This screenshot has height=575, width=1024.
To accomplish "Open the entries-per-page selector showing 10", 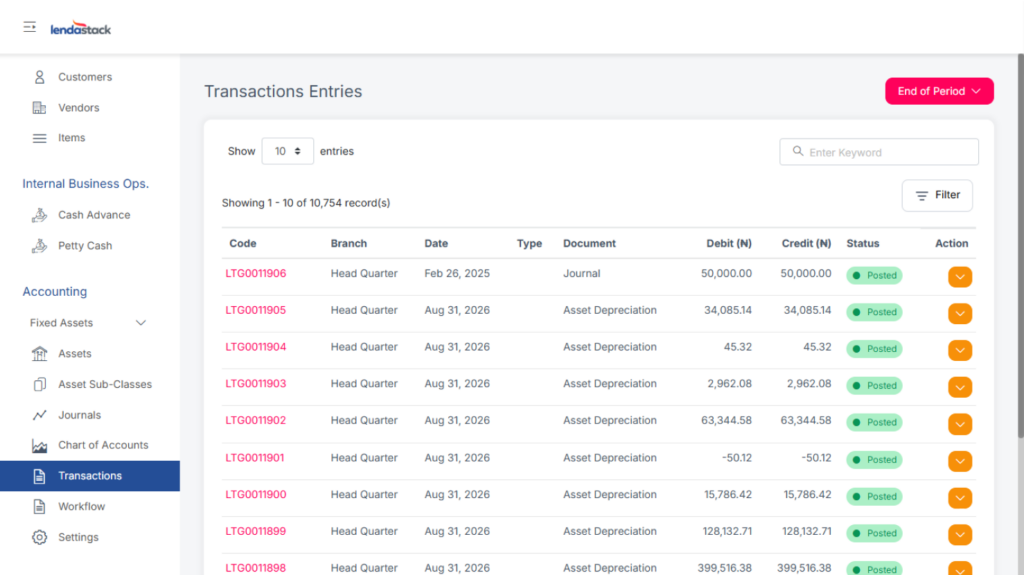I will (288, 151).
